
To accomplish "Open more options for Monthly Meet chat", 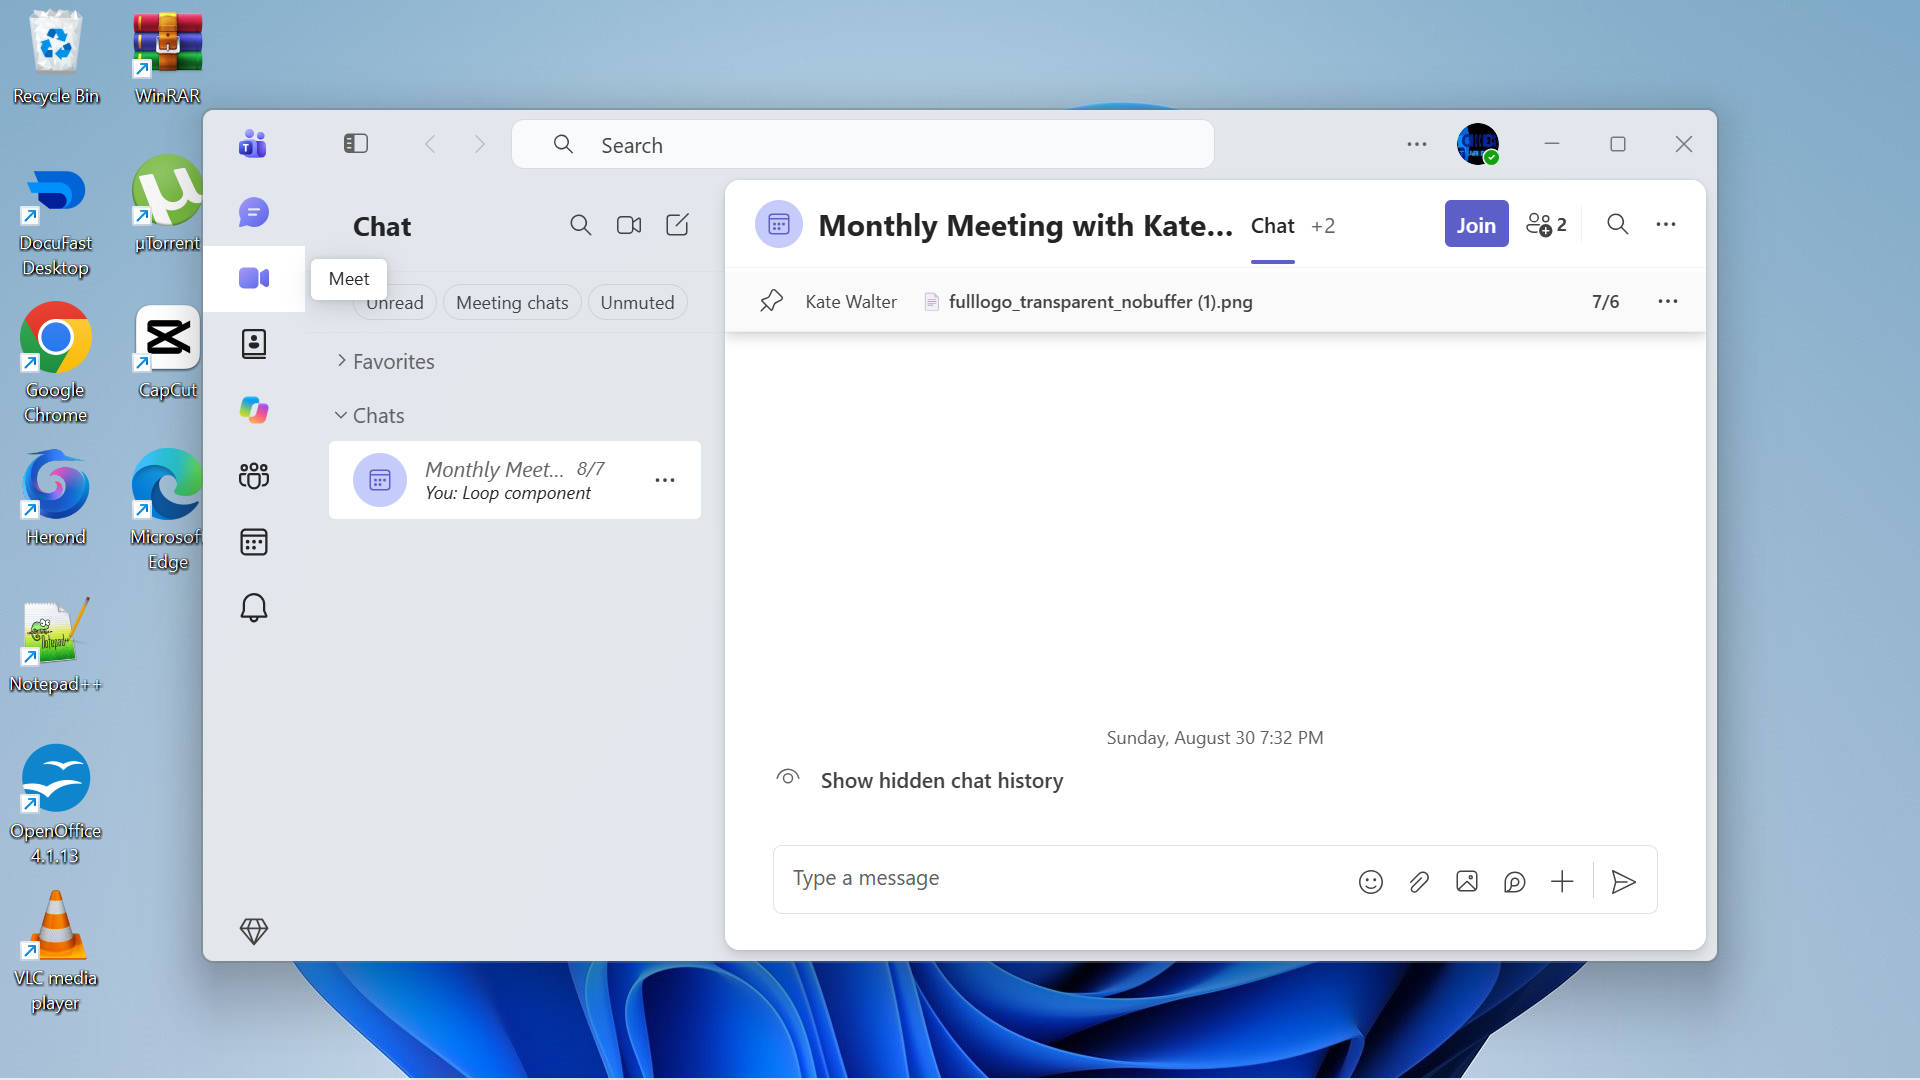I will coord(665,480).
